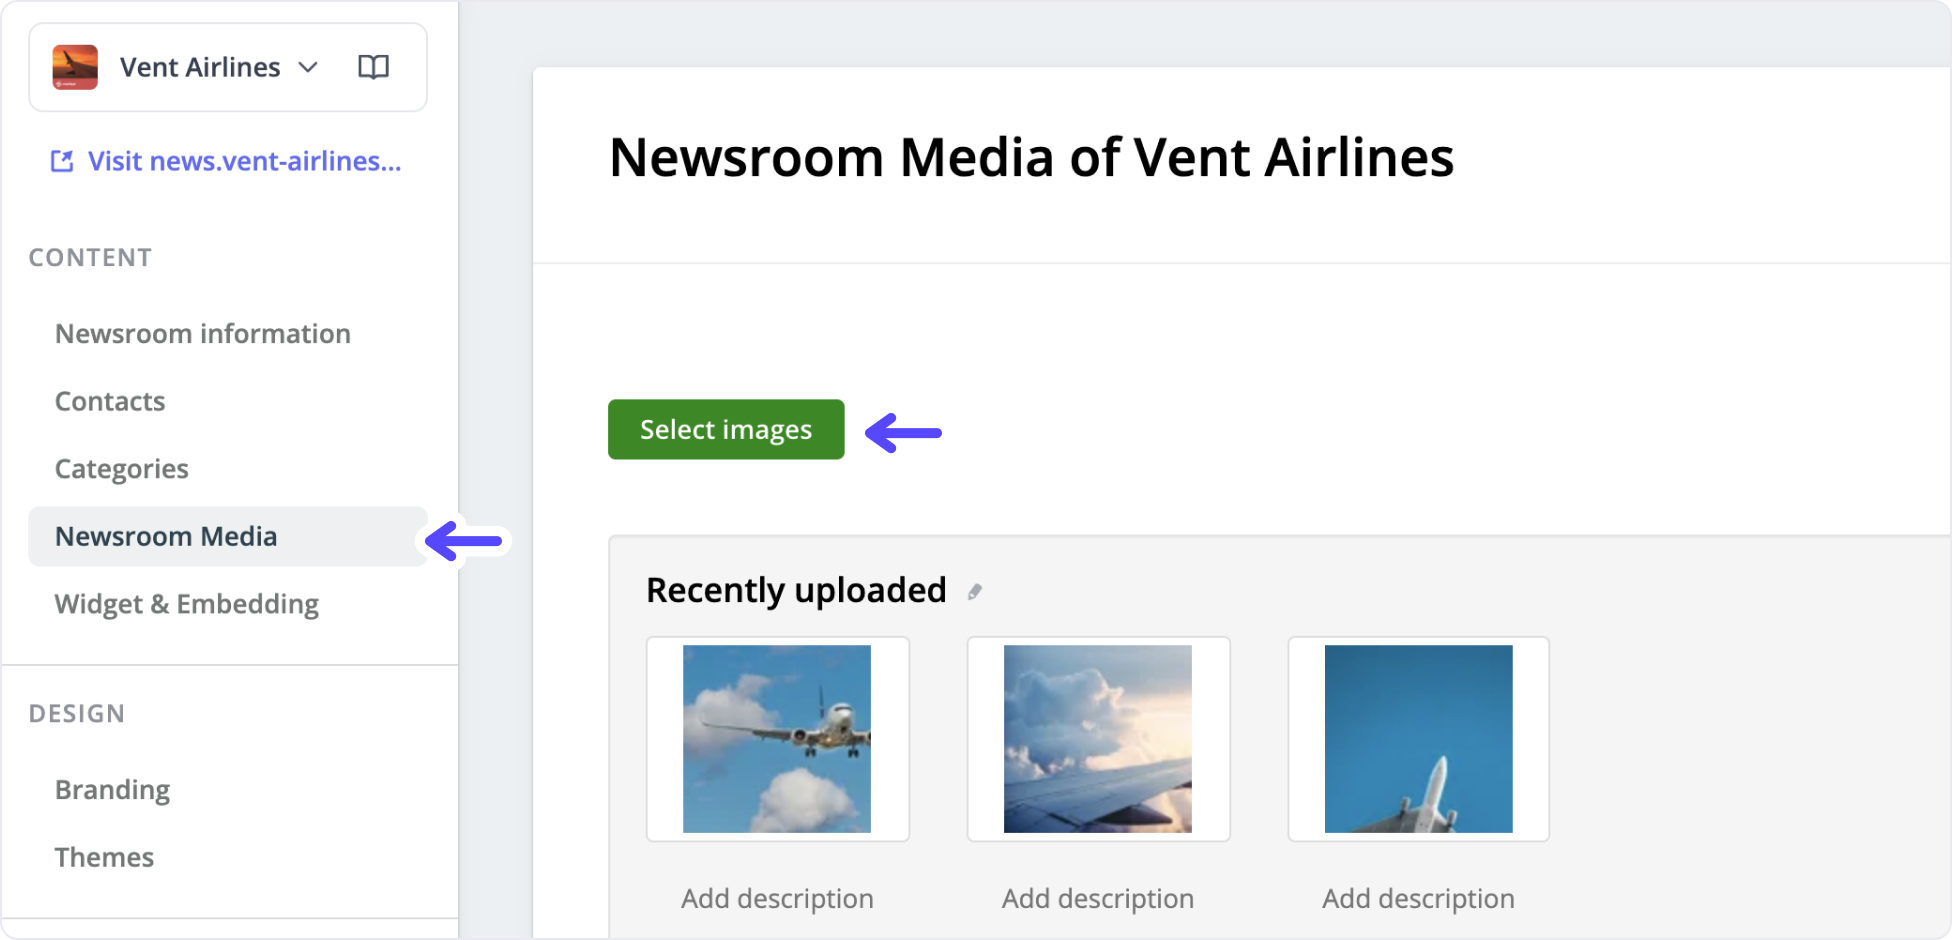Click the external link icon beside Visit

[x=62, y=161]
